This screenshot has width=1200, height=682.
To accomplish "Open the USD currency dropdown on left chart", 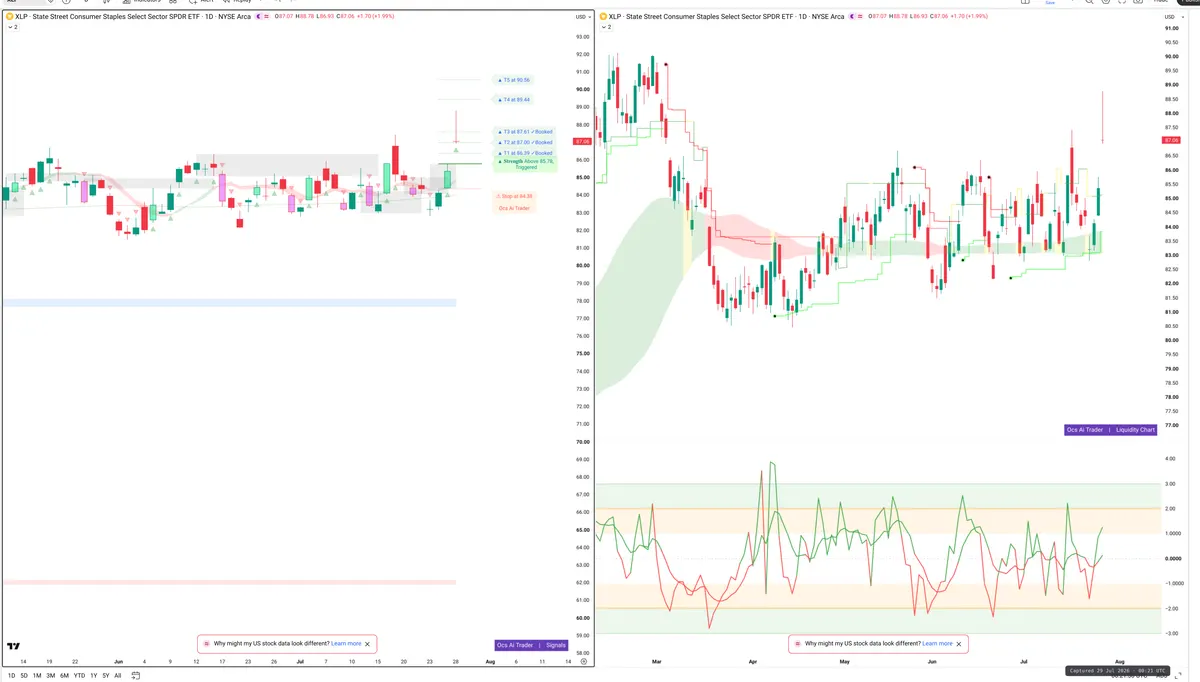I will click(x=581, y=17).
